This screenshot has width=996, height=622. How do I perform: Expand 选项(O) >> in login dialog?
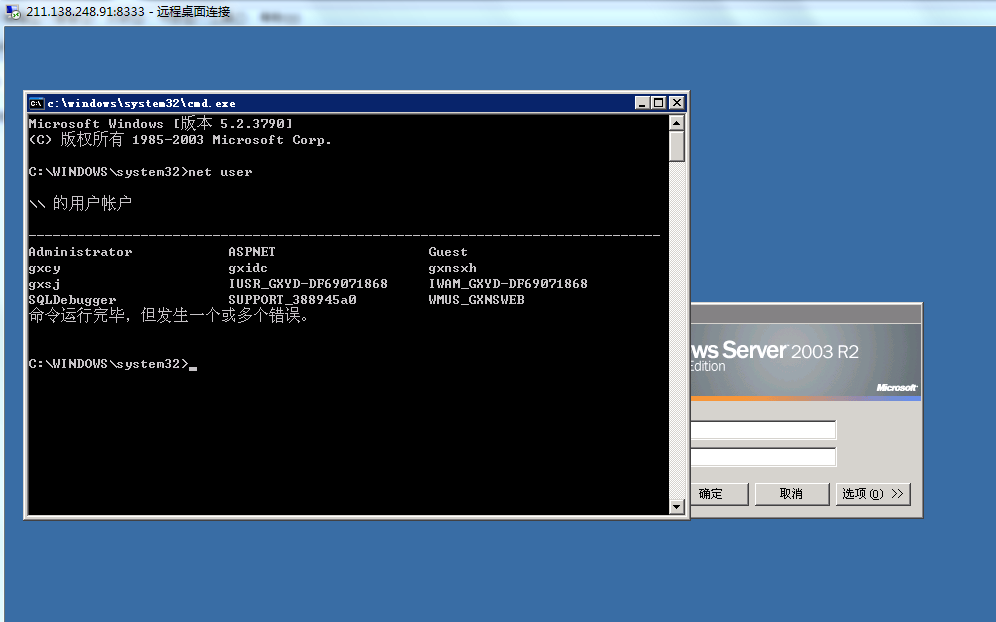pyautogui.click(x=873, y=494)
